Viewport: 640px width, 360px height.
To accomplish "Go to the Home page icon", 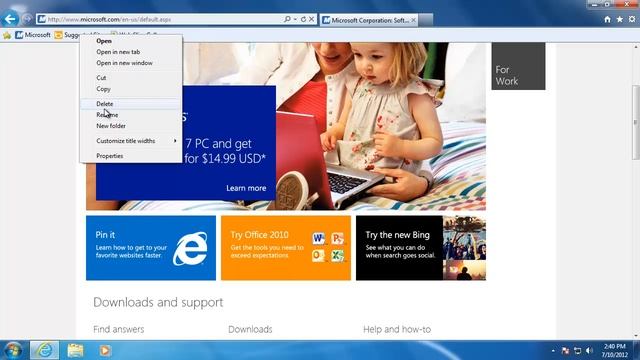I will click(607, 19).
